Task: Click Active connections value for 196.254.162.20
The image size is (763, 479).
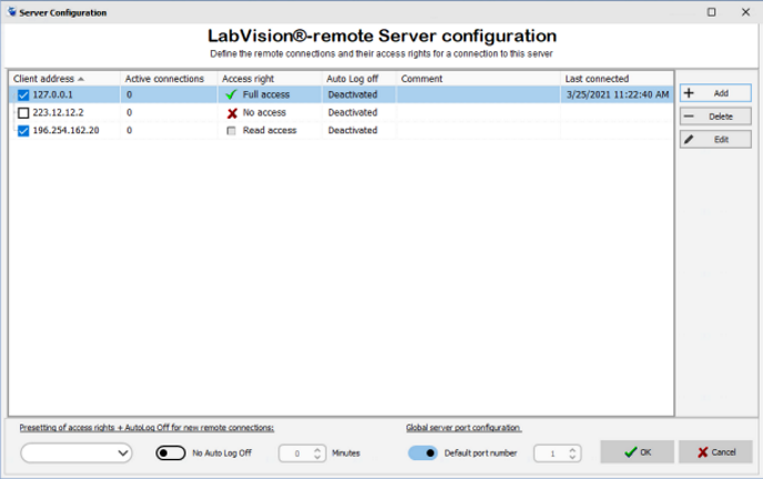Action: 129,130
